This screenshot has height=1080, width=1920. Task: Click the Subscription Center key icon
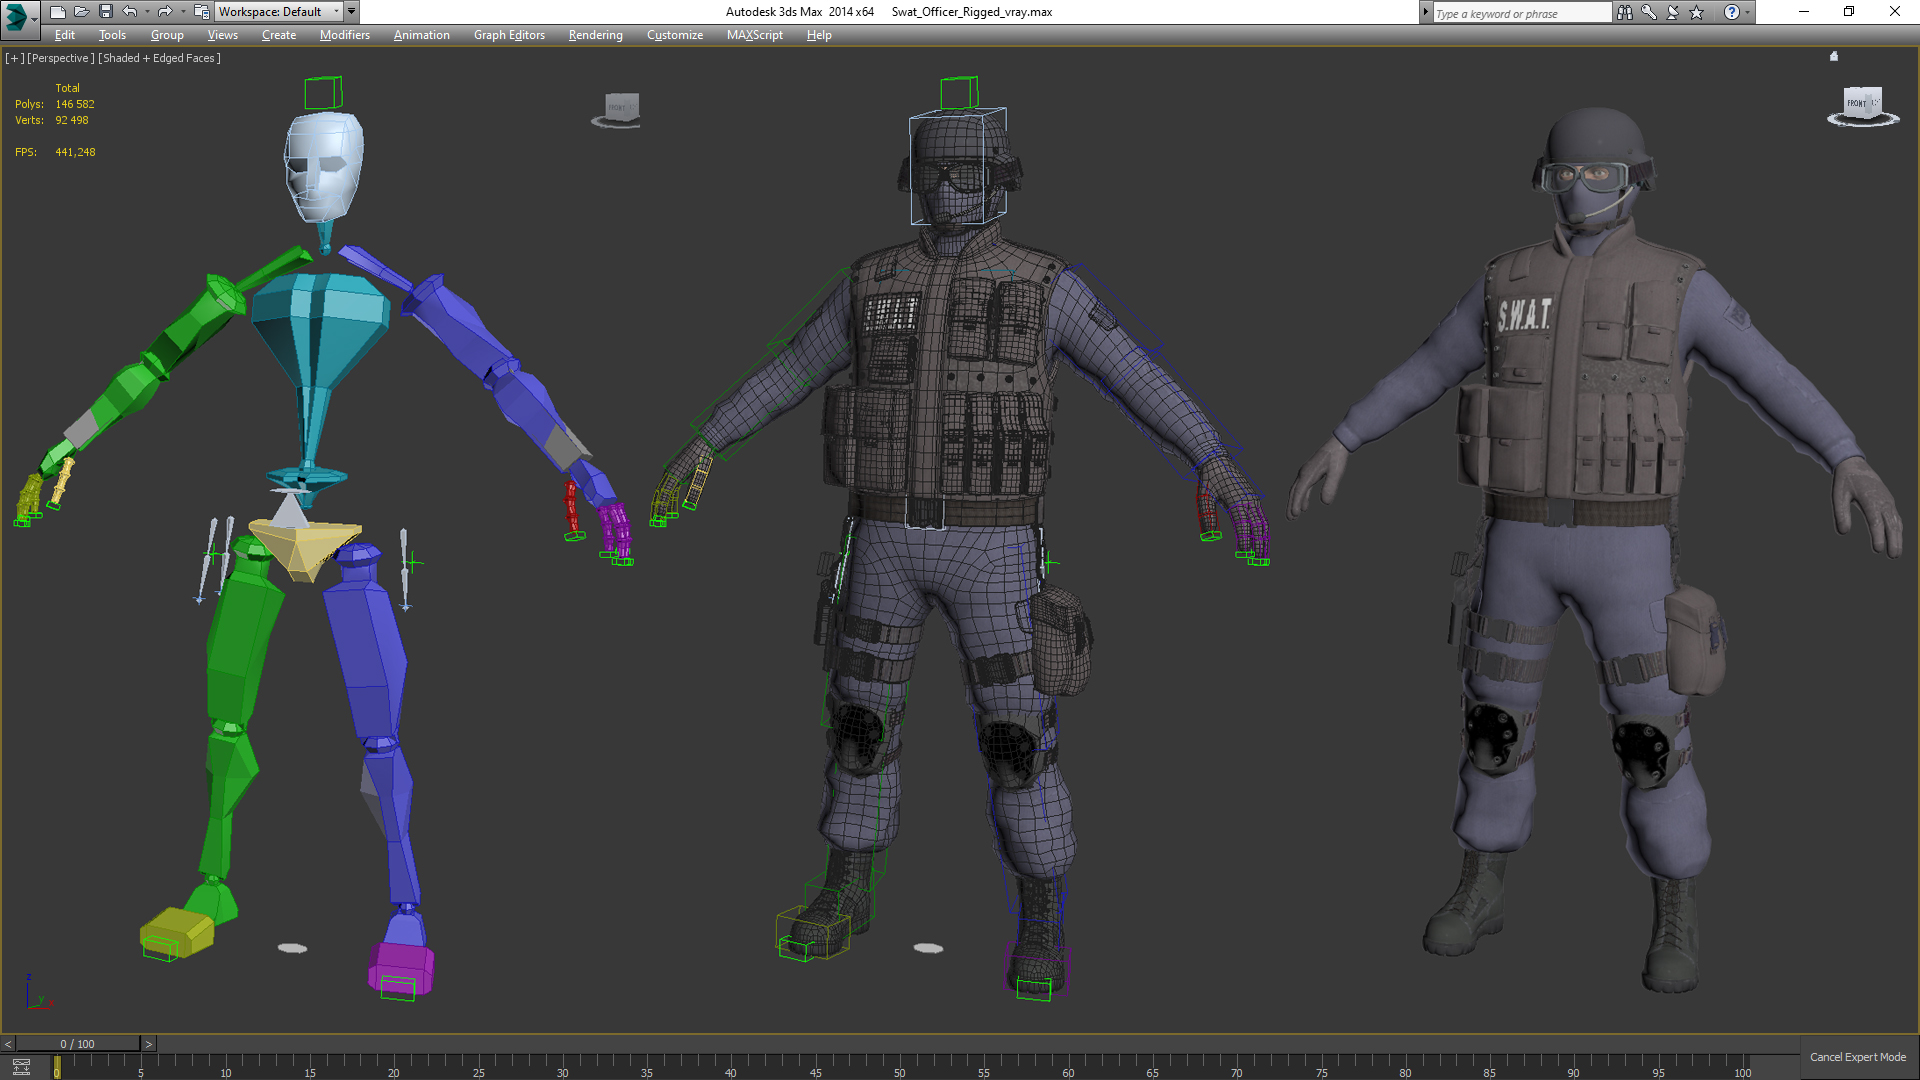click(1648, 12)
